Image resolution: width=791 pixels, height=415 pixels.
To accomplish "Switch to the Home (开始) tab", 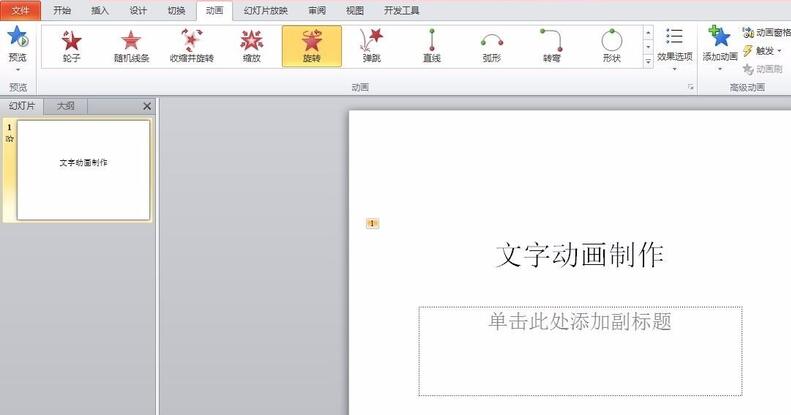I will (x=62, y=11).
